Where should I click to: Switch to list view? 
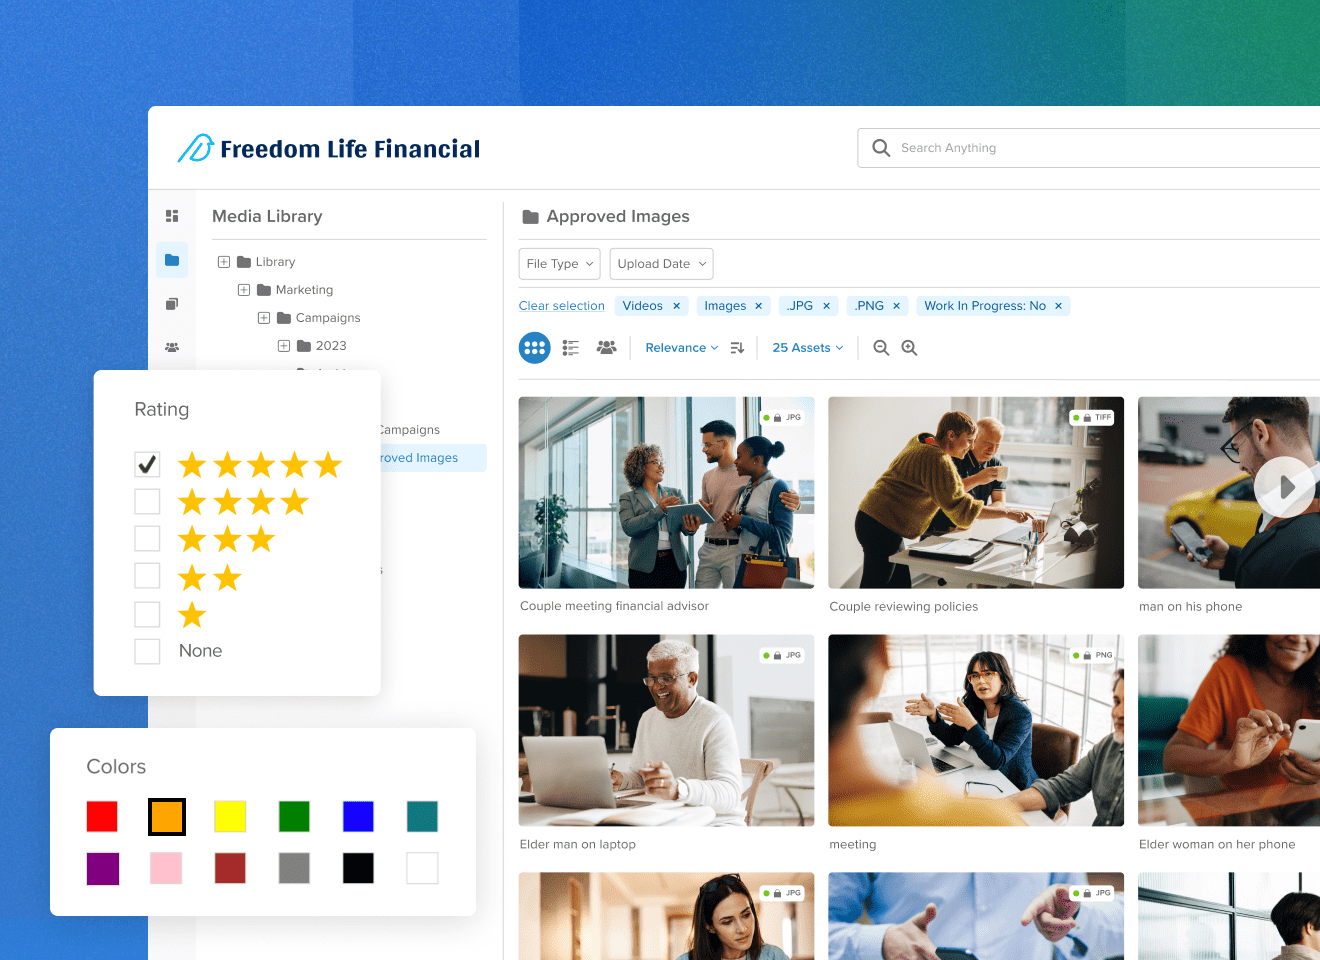tap(571, 348)
